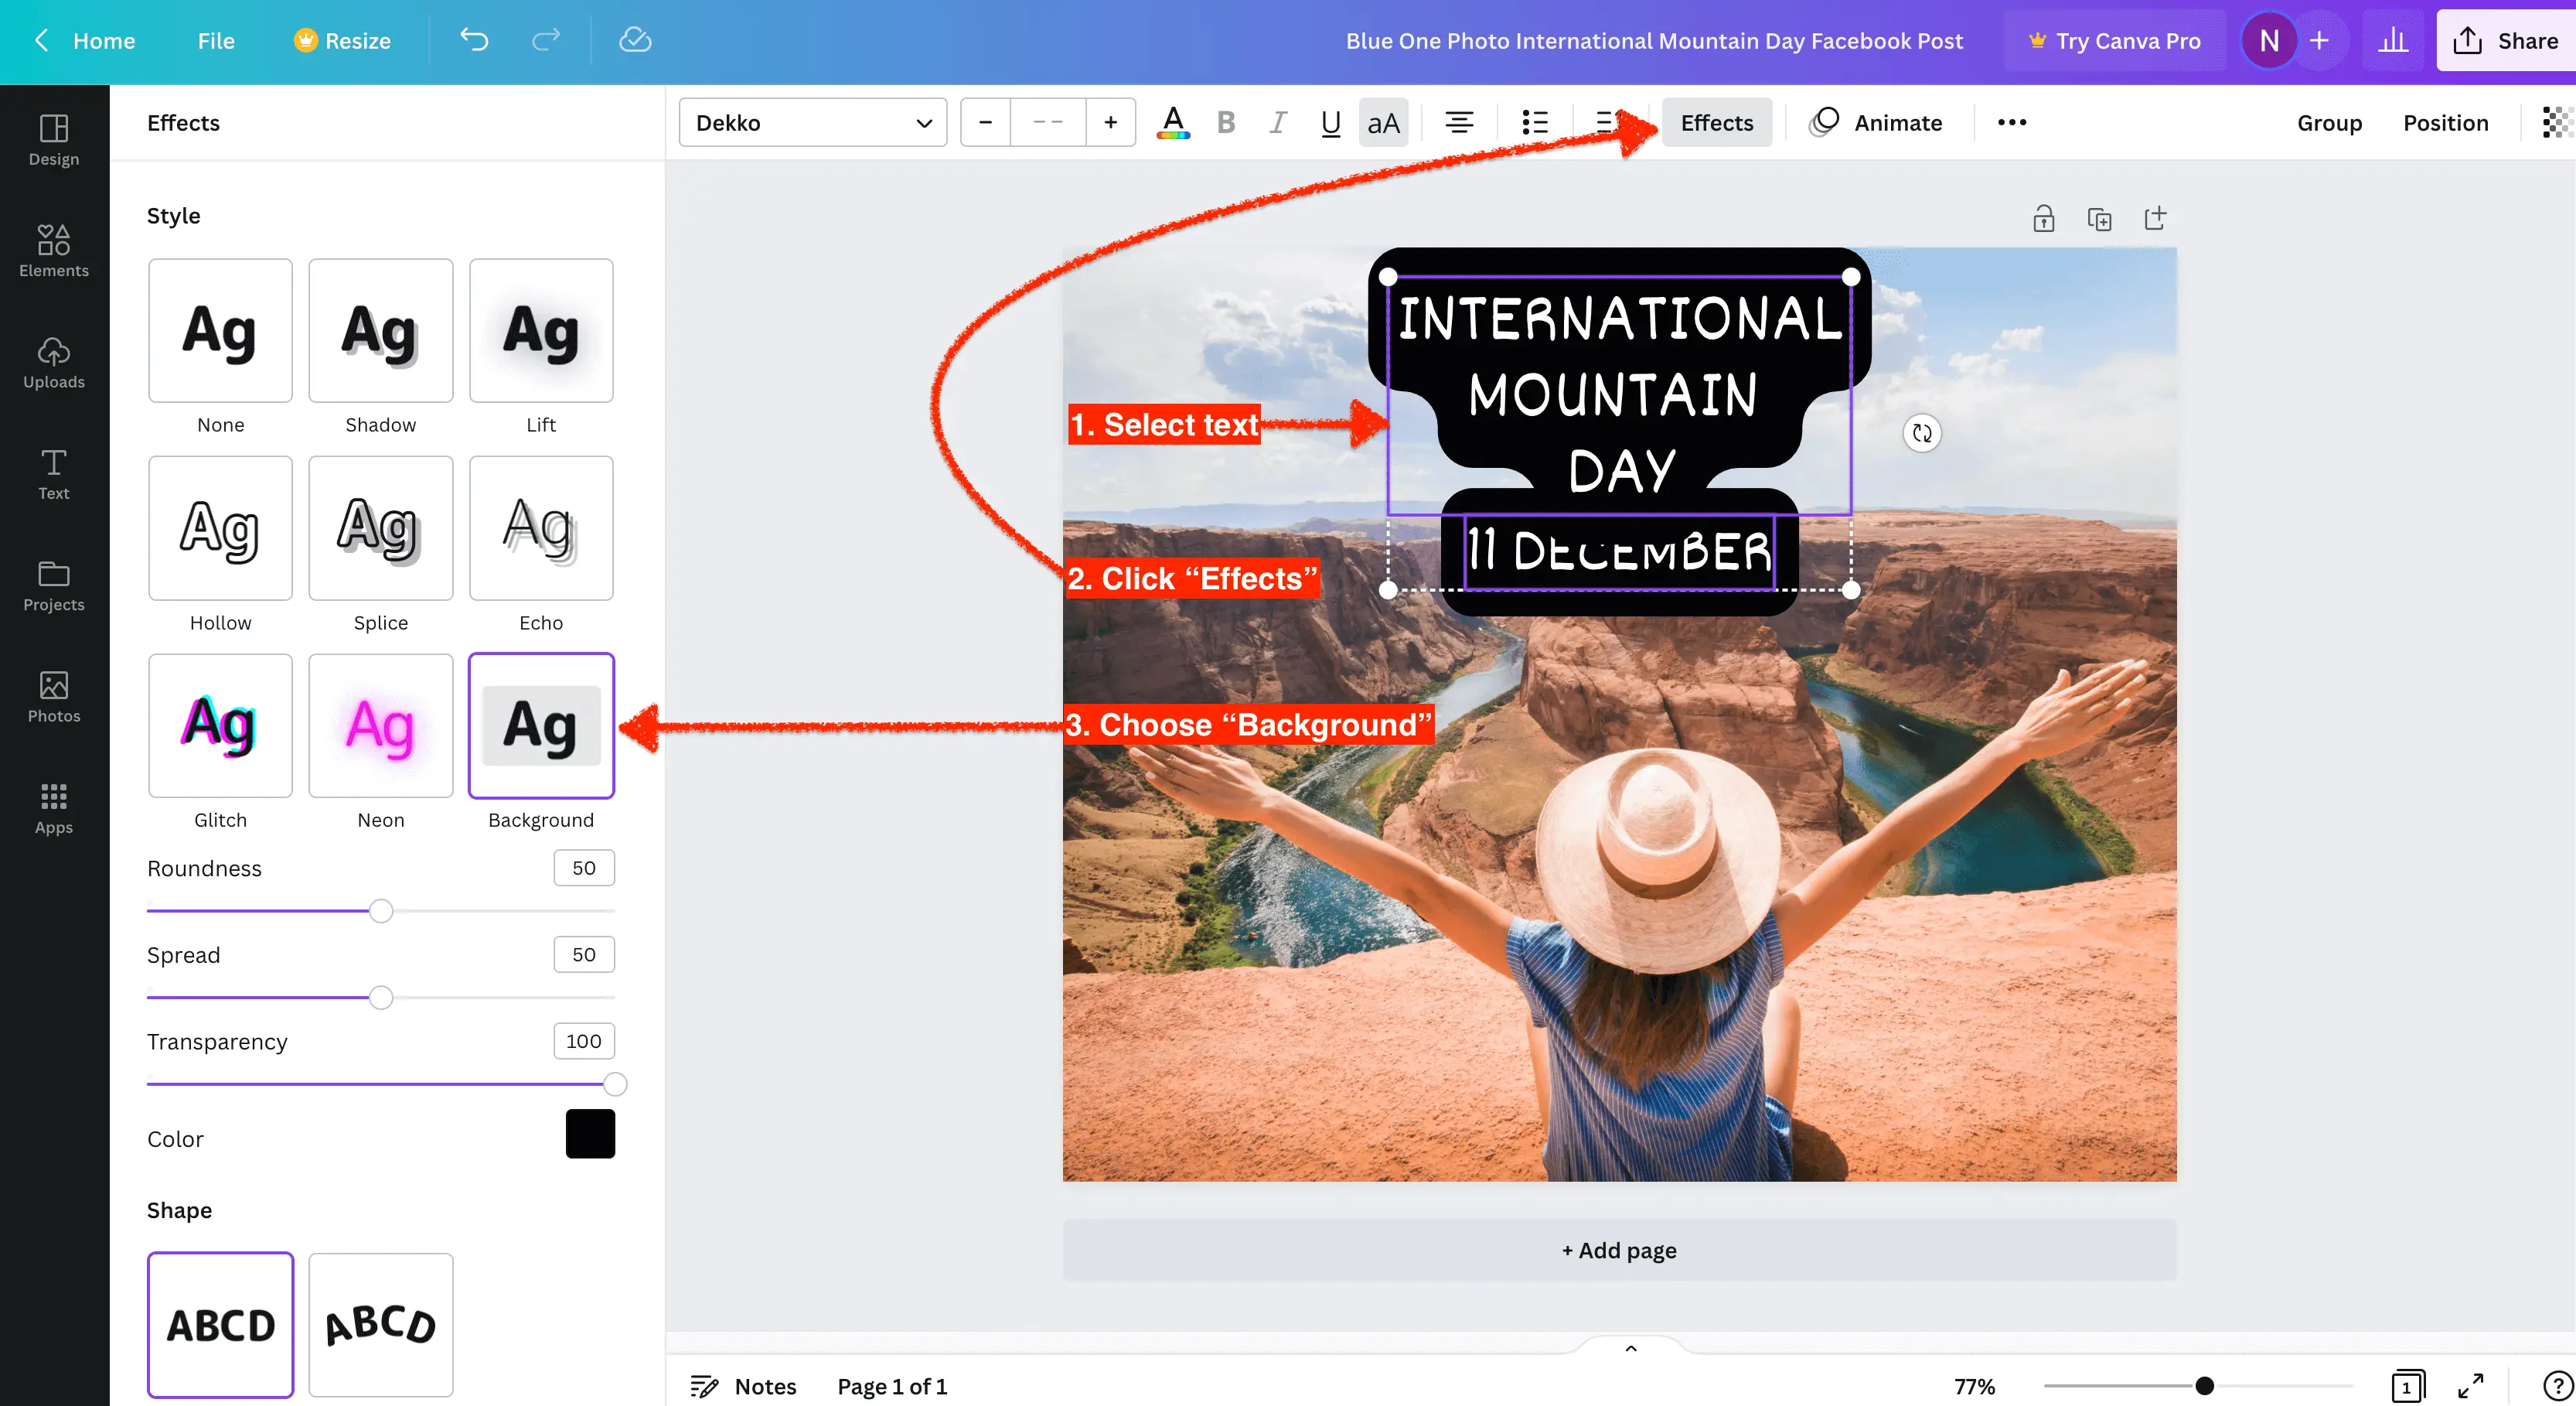Viewport: 2576px width, 1406px height.
Task: Toggle underline text formatting
Action: (1330, 122)
